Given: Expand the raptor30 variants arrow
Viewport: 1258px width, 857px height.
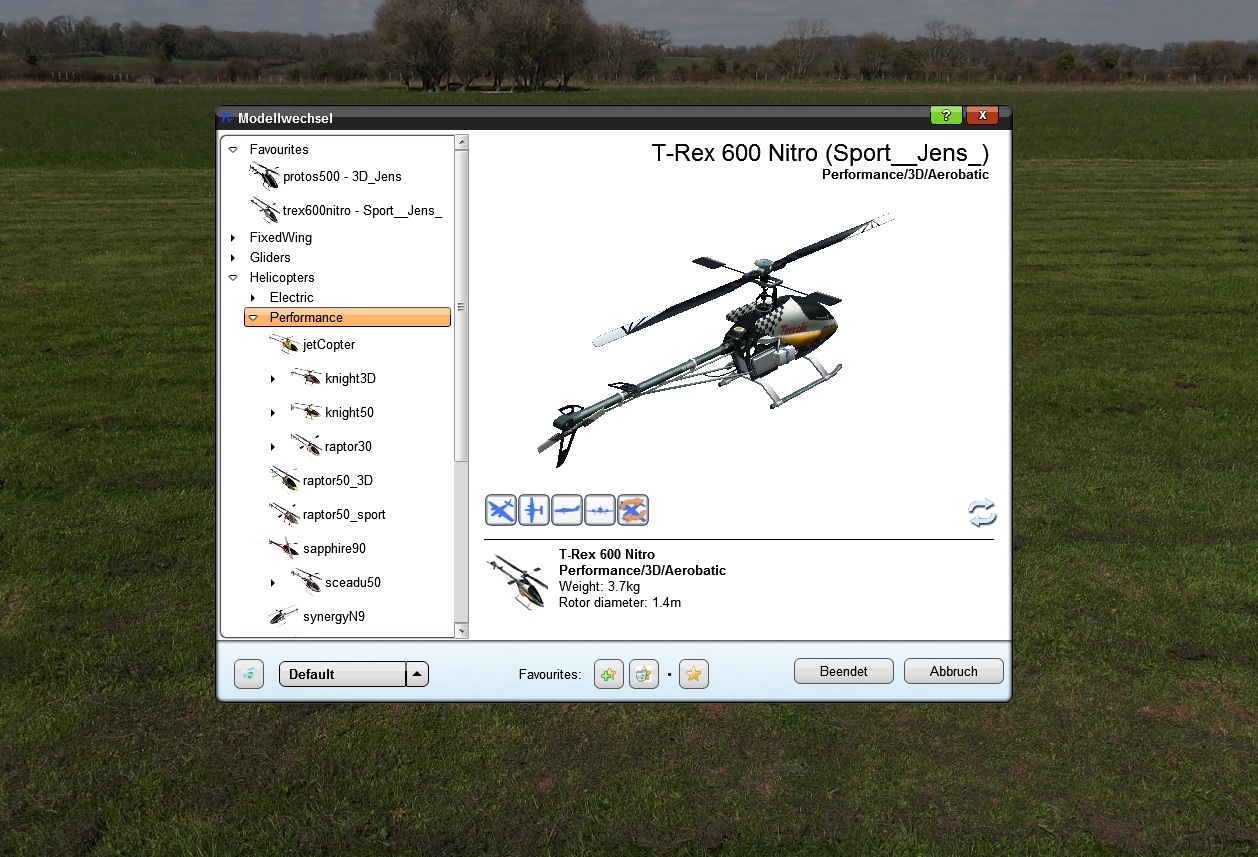Looking at the screenshot, I should 273,447.
